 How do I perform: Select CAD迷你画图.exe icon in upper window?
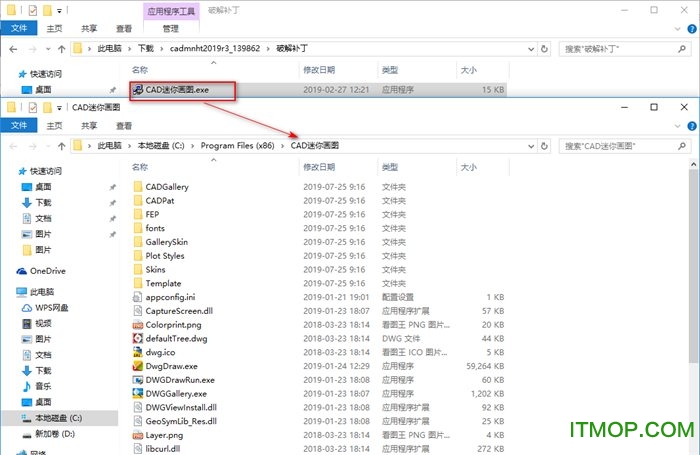[x=138, y=90]
